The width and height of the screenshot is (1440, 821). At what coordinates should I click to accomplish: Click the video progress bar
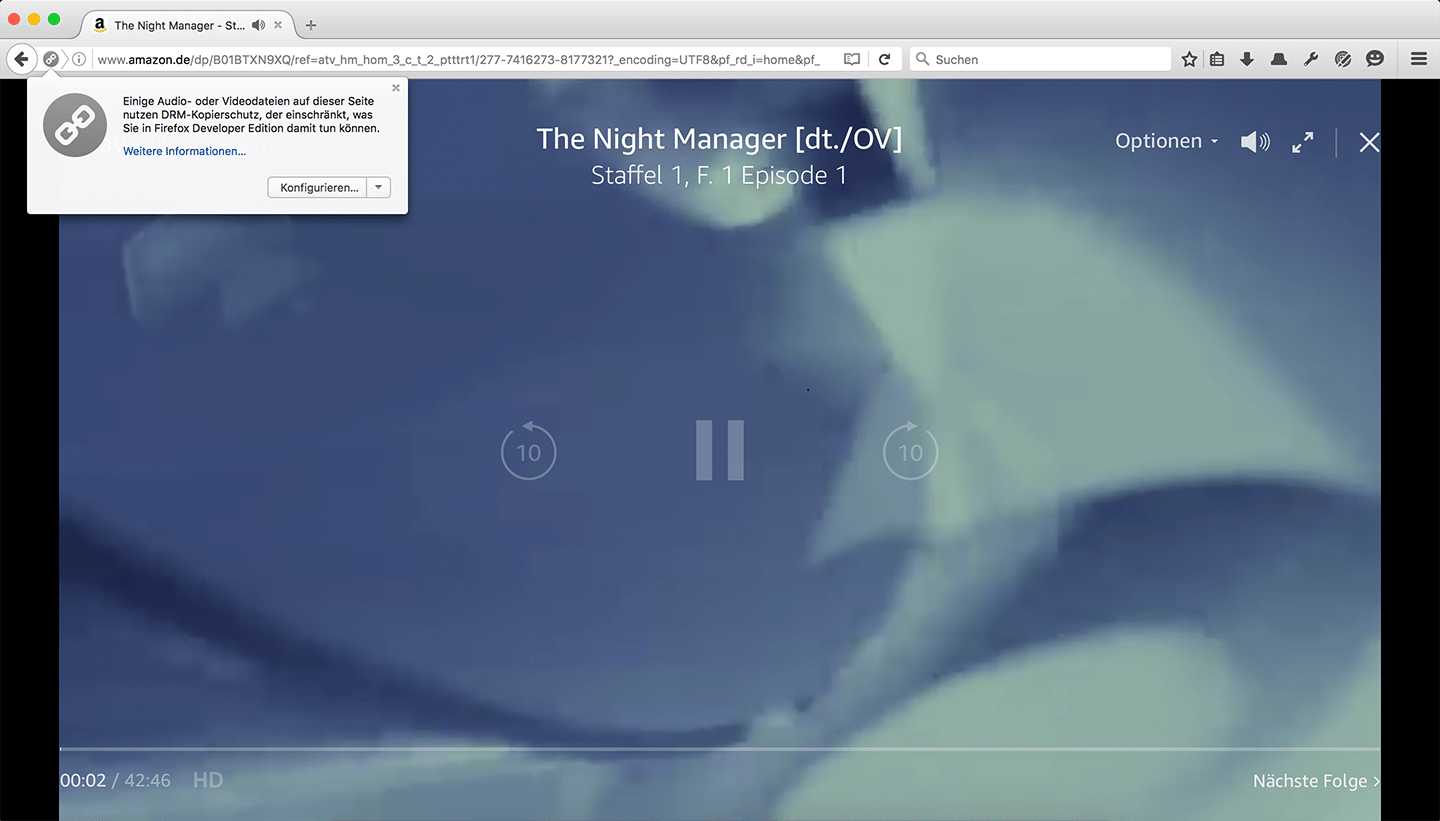(720, 748)
